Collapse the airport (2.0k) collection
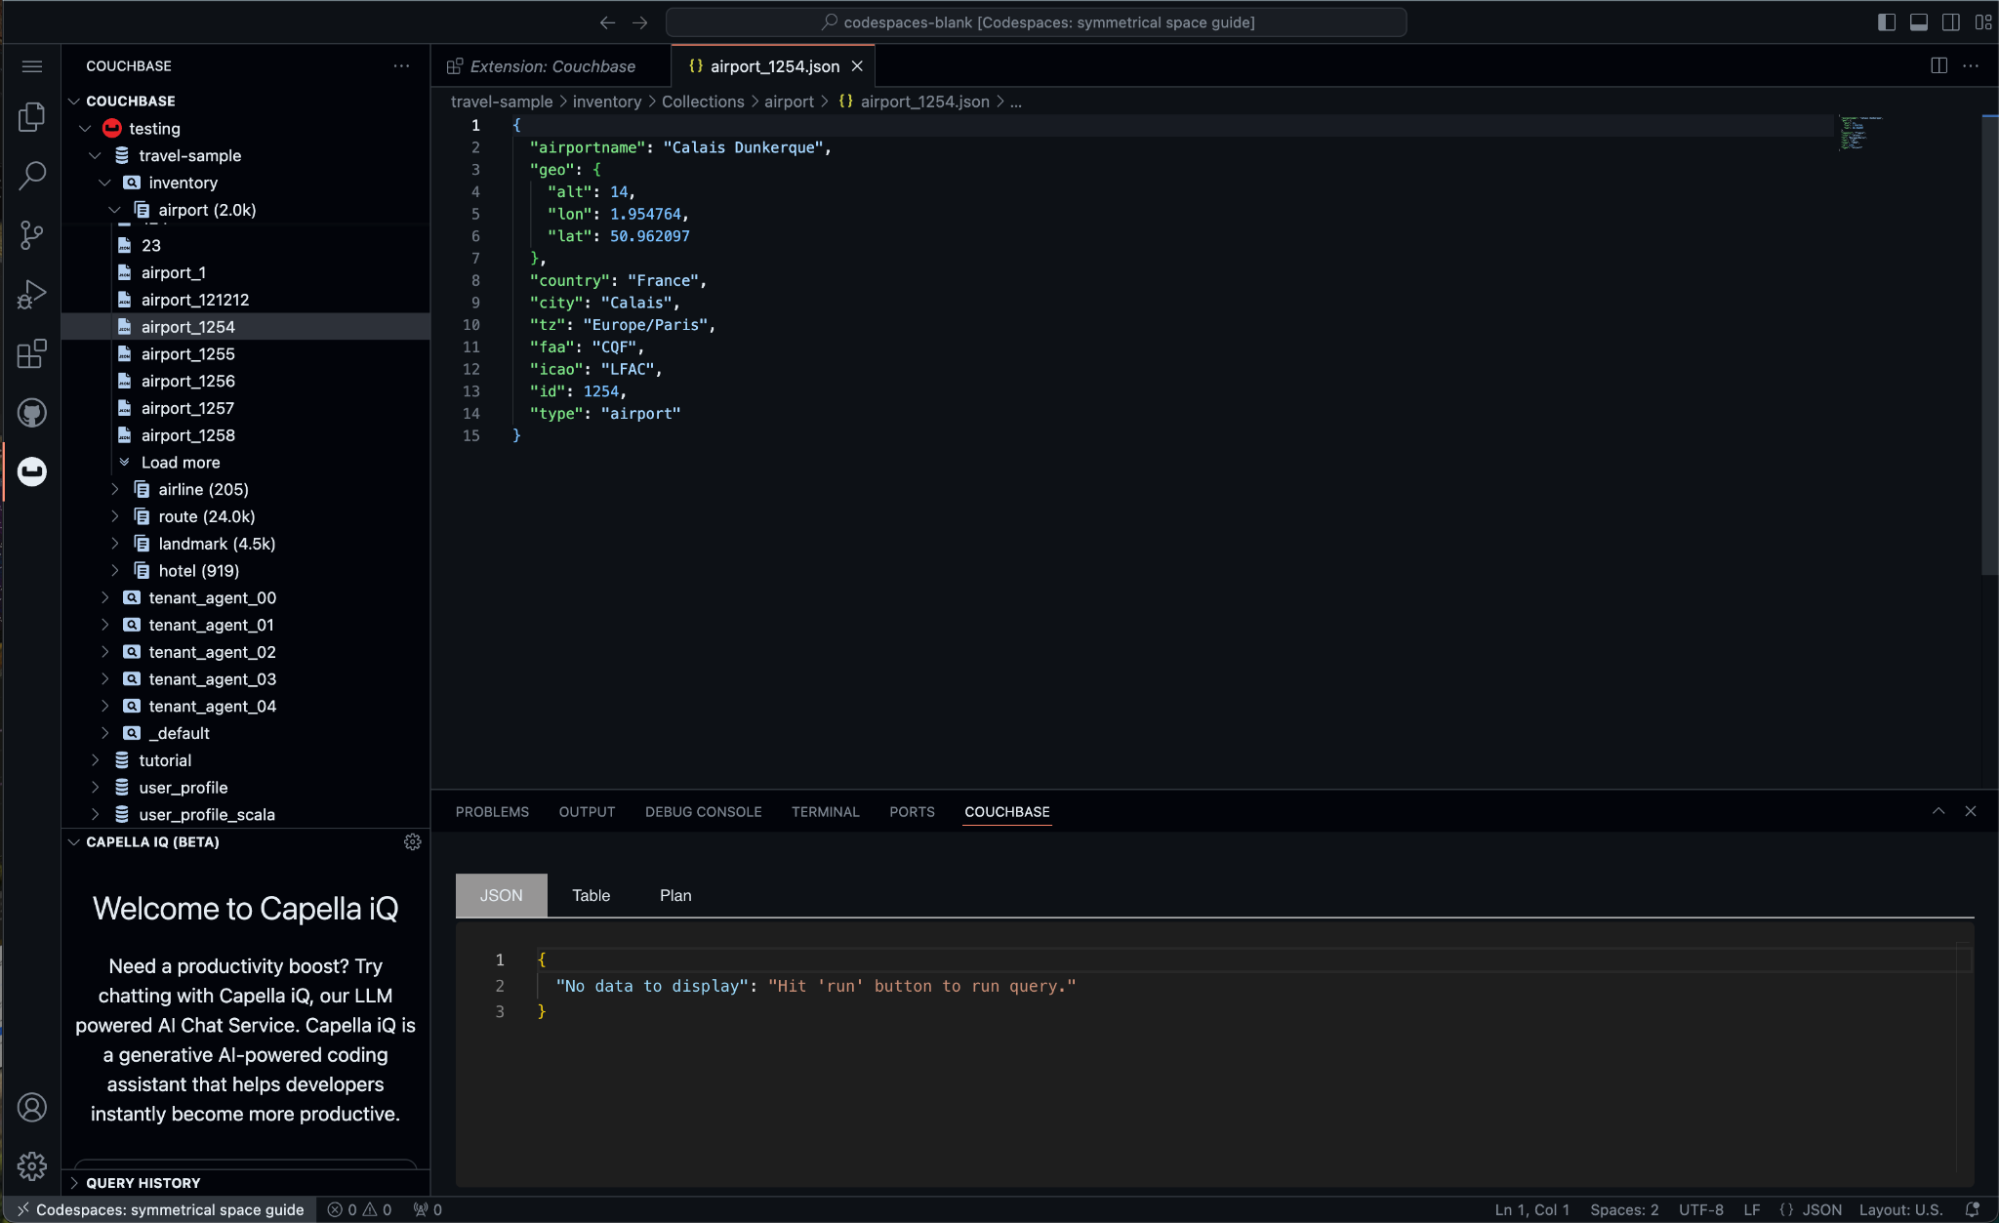1999x1224 pixels. click(x=115, y=209)
